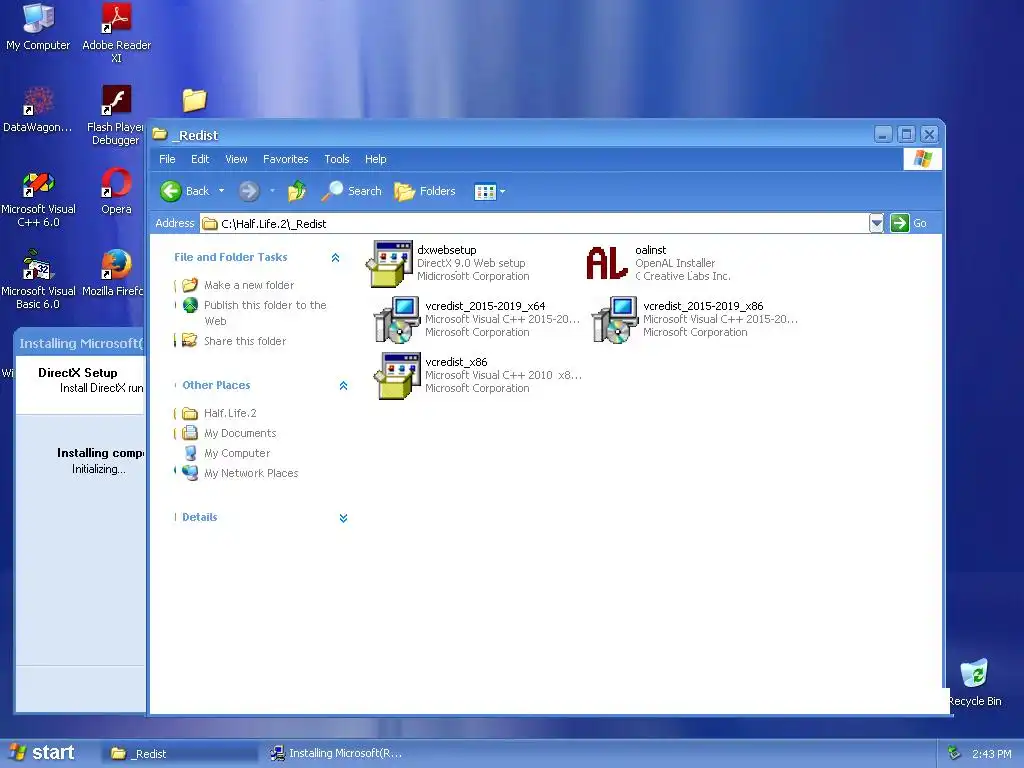
Task: Select Adobe Reader XI desktop shortcut
Action: click(x=116, y=33)
